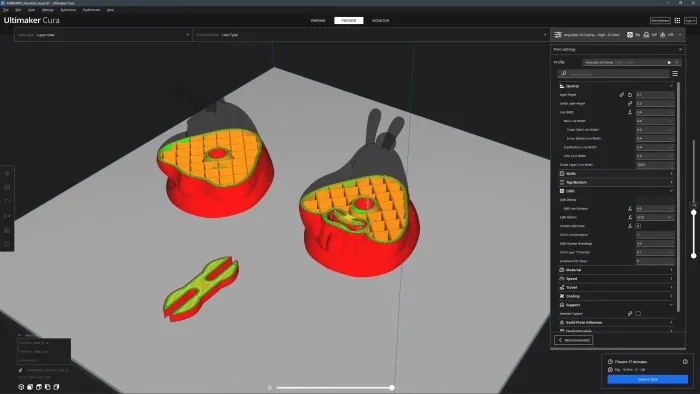This screenshot has width=700, height=394.
Task: Select the Move tool in left toolbar
Action: pyautogui.click(x=7, y=173)
